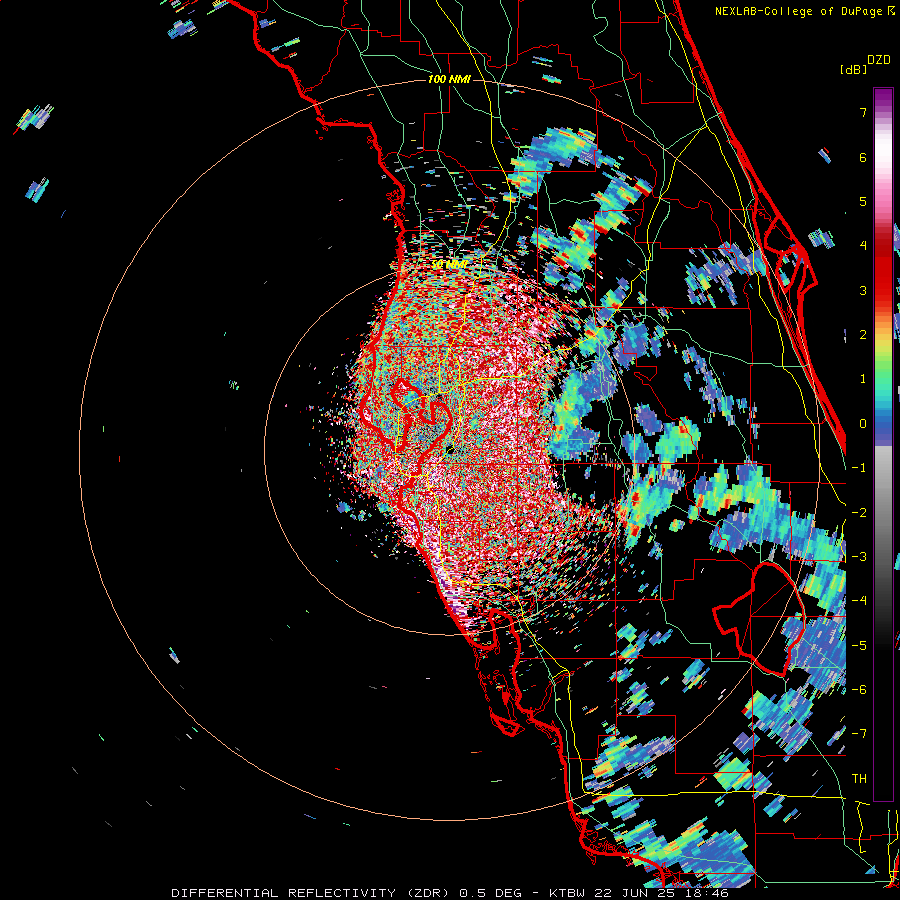
Task: Click the "-6" tick on the color scale
Action: 859,690
